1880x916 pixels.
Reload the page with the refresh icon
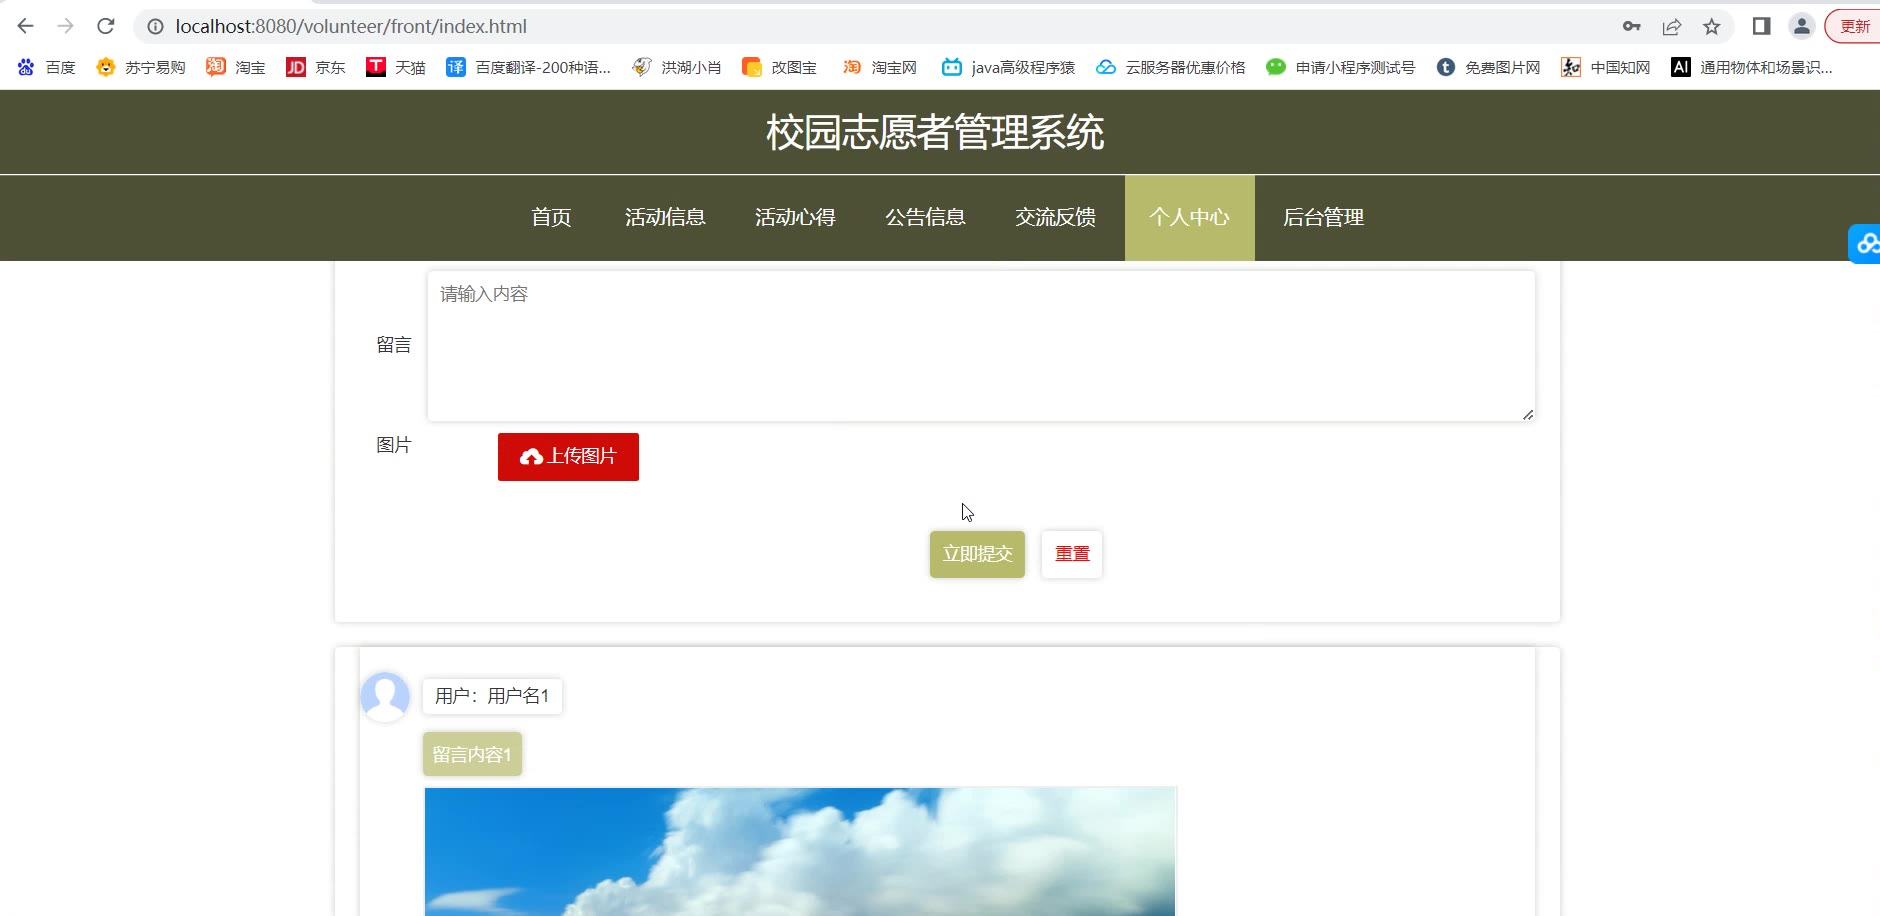pos(106,26)
